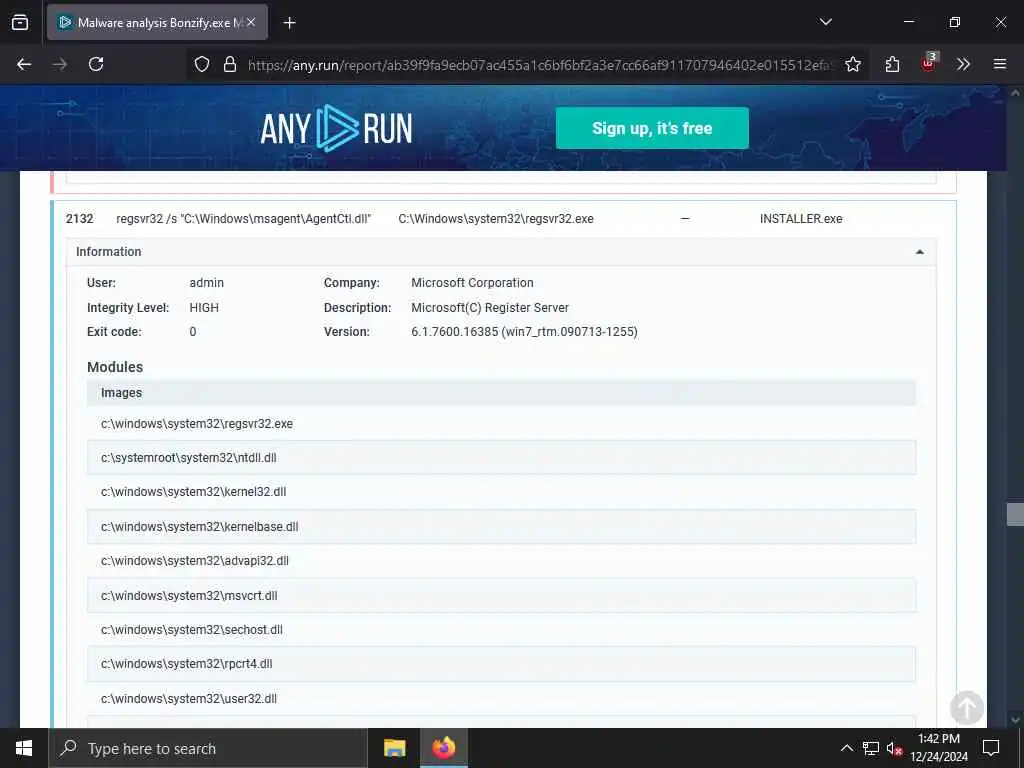Open the uBlock Origin extension icon
Screen dimensions: 1024x768
click(928, 63)
